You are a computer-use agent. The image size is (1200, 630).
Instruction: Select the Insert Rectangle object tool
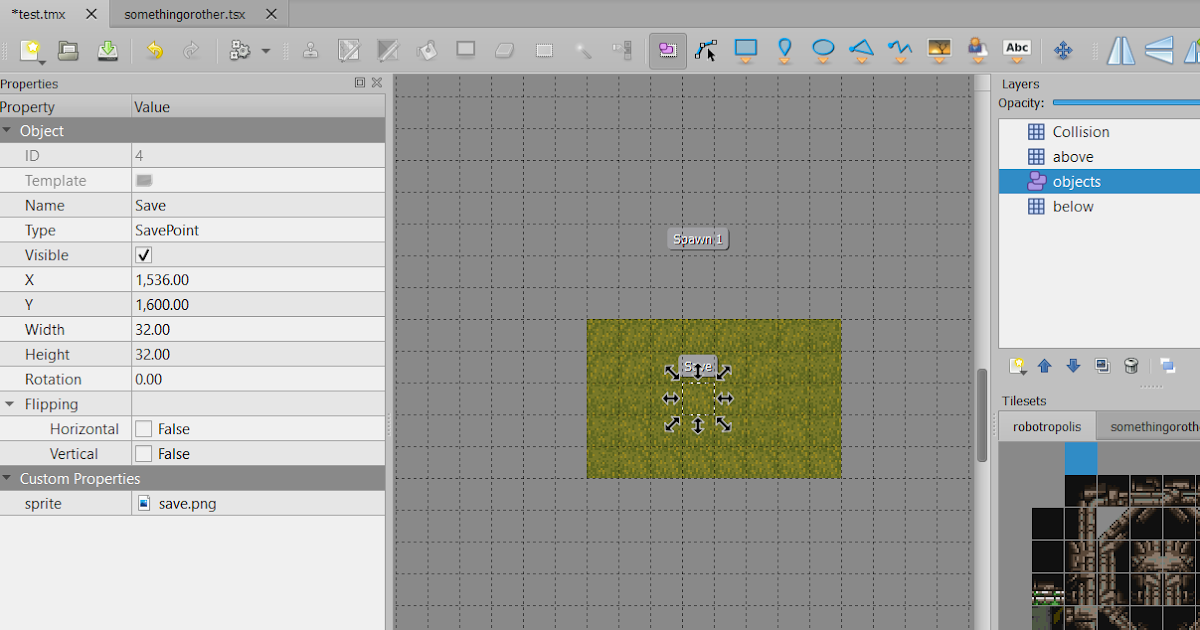coord(745,50)
